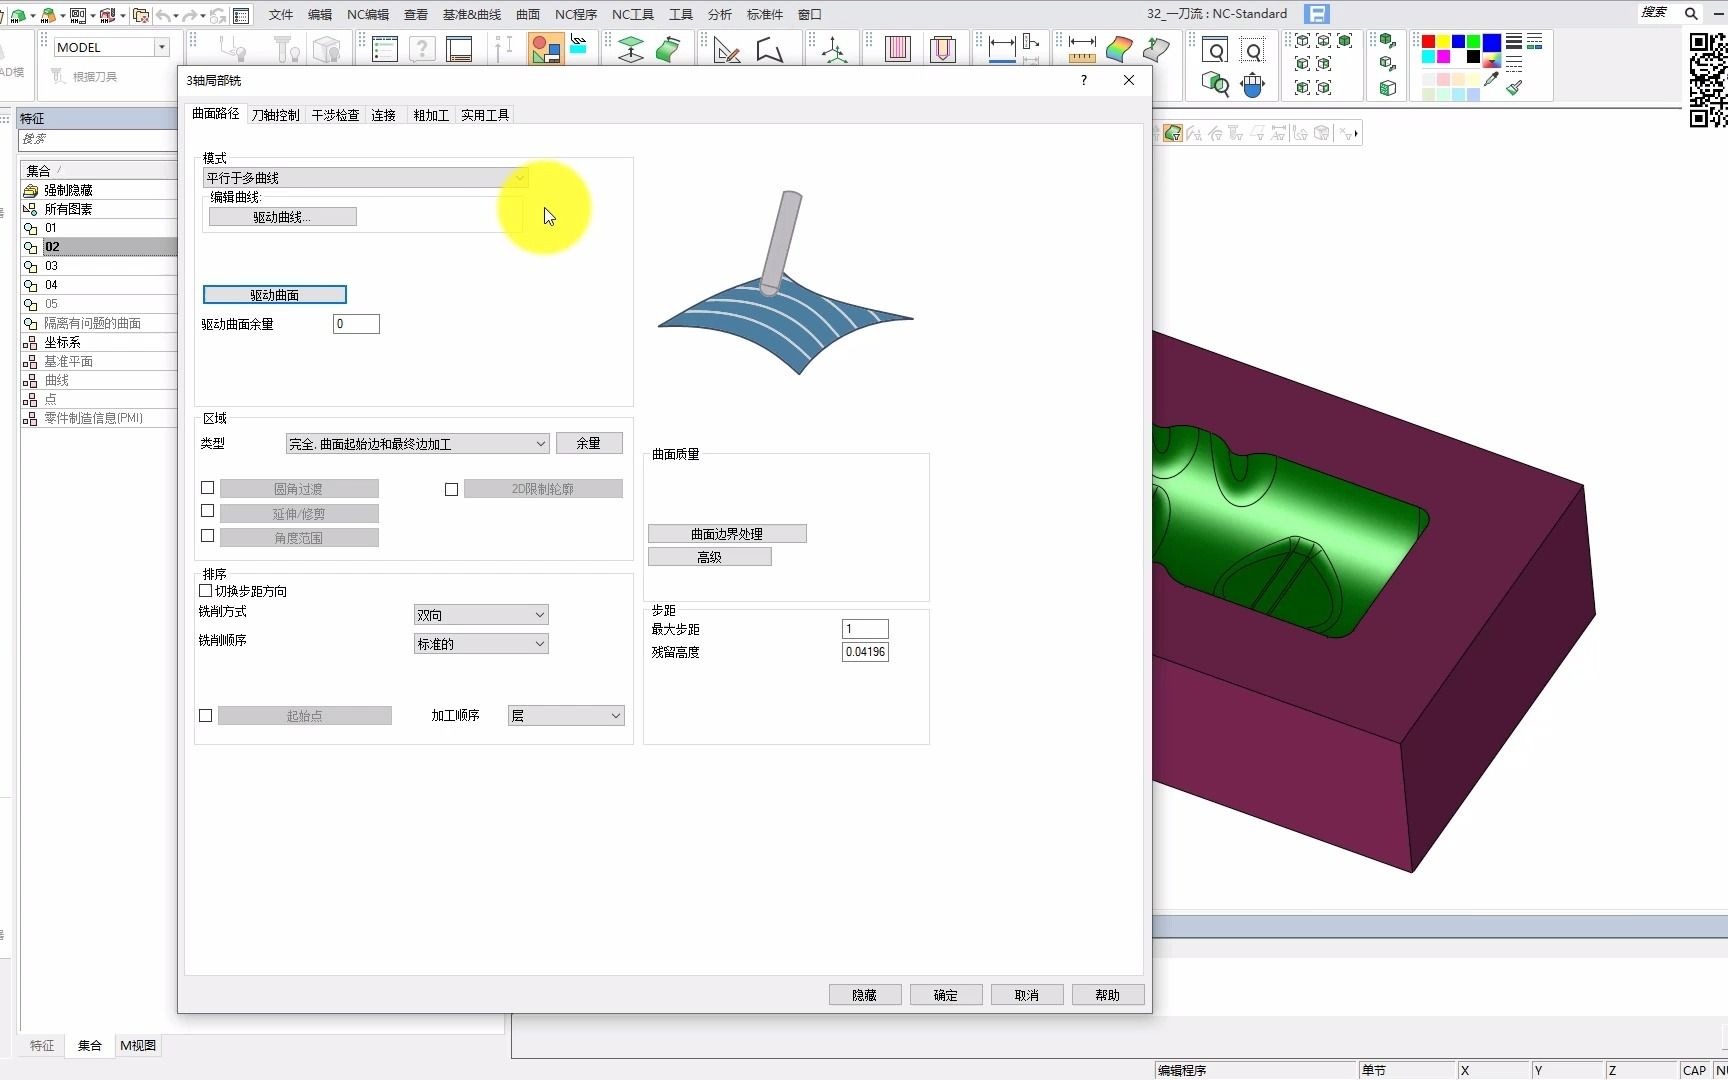The width and height of the screenshot is (1728, 1080).
Task: Open the NC程序 menu
Action: pos(575,14)
